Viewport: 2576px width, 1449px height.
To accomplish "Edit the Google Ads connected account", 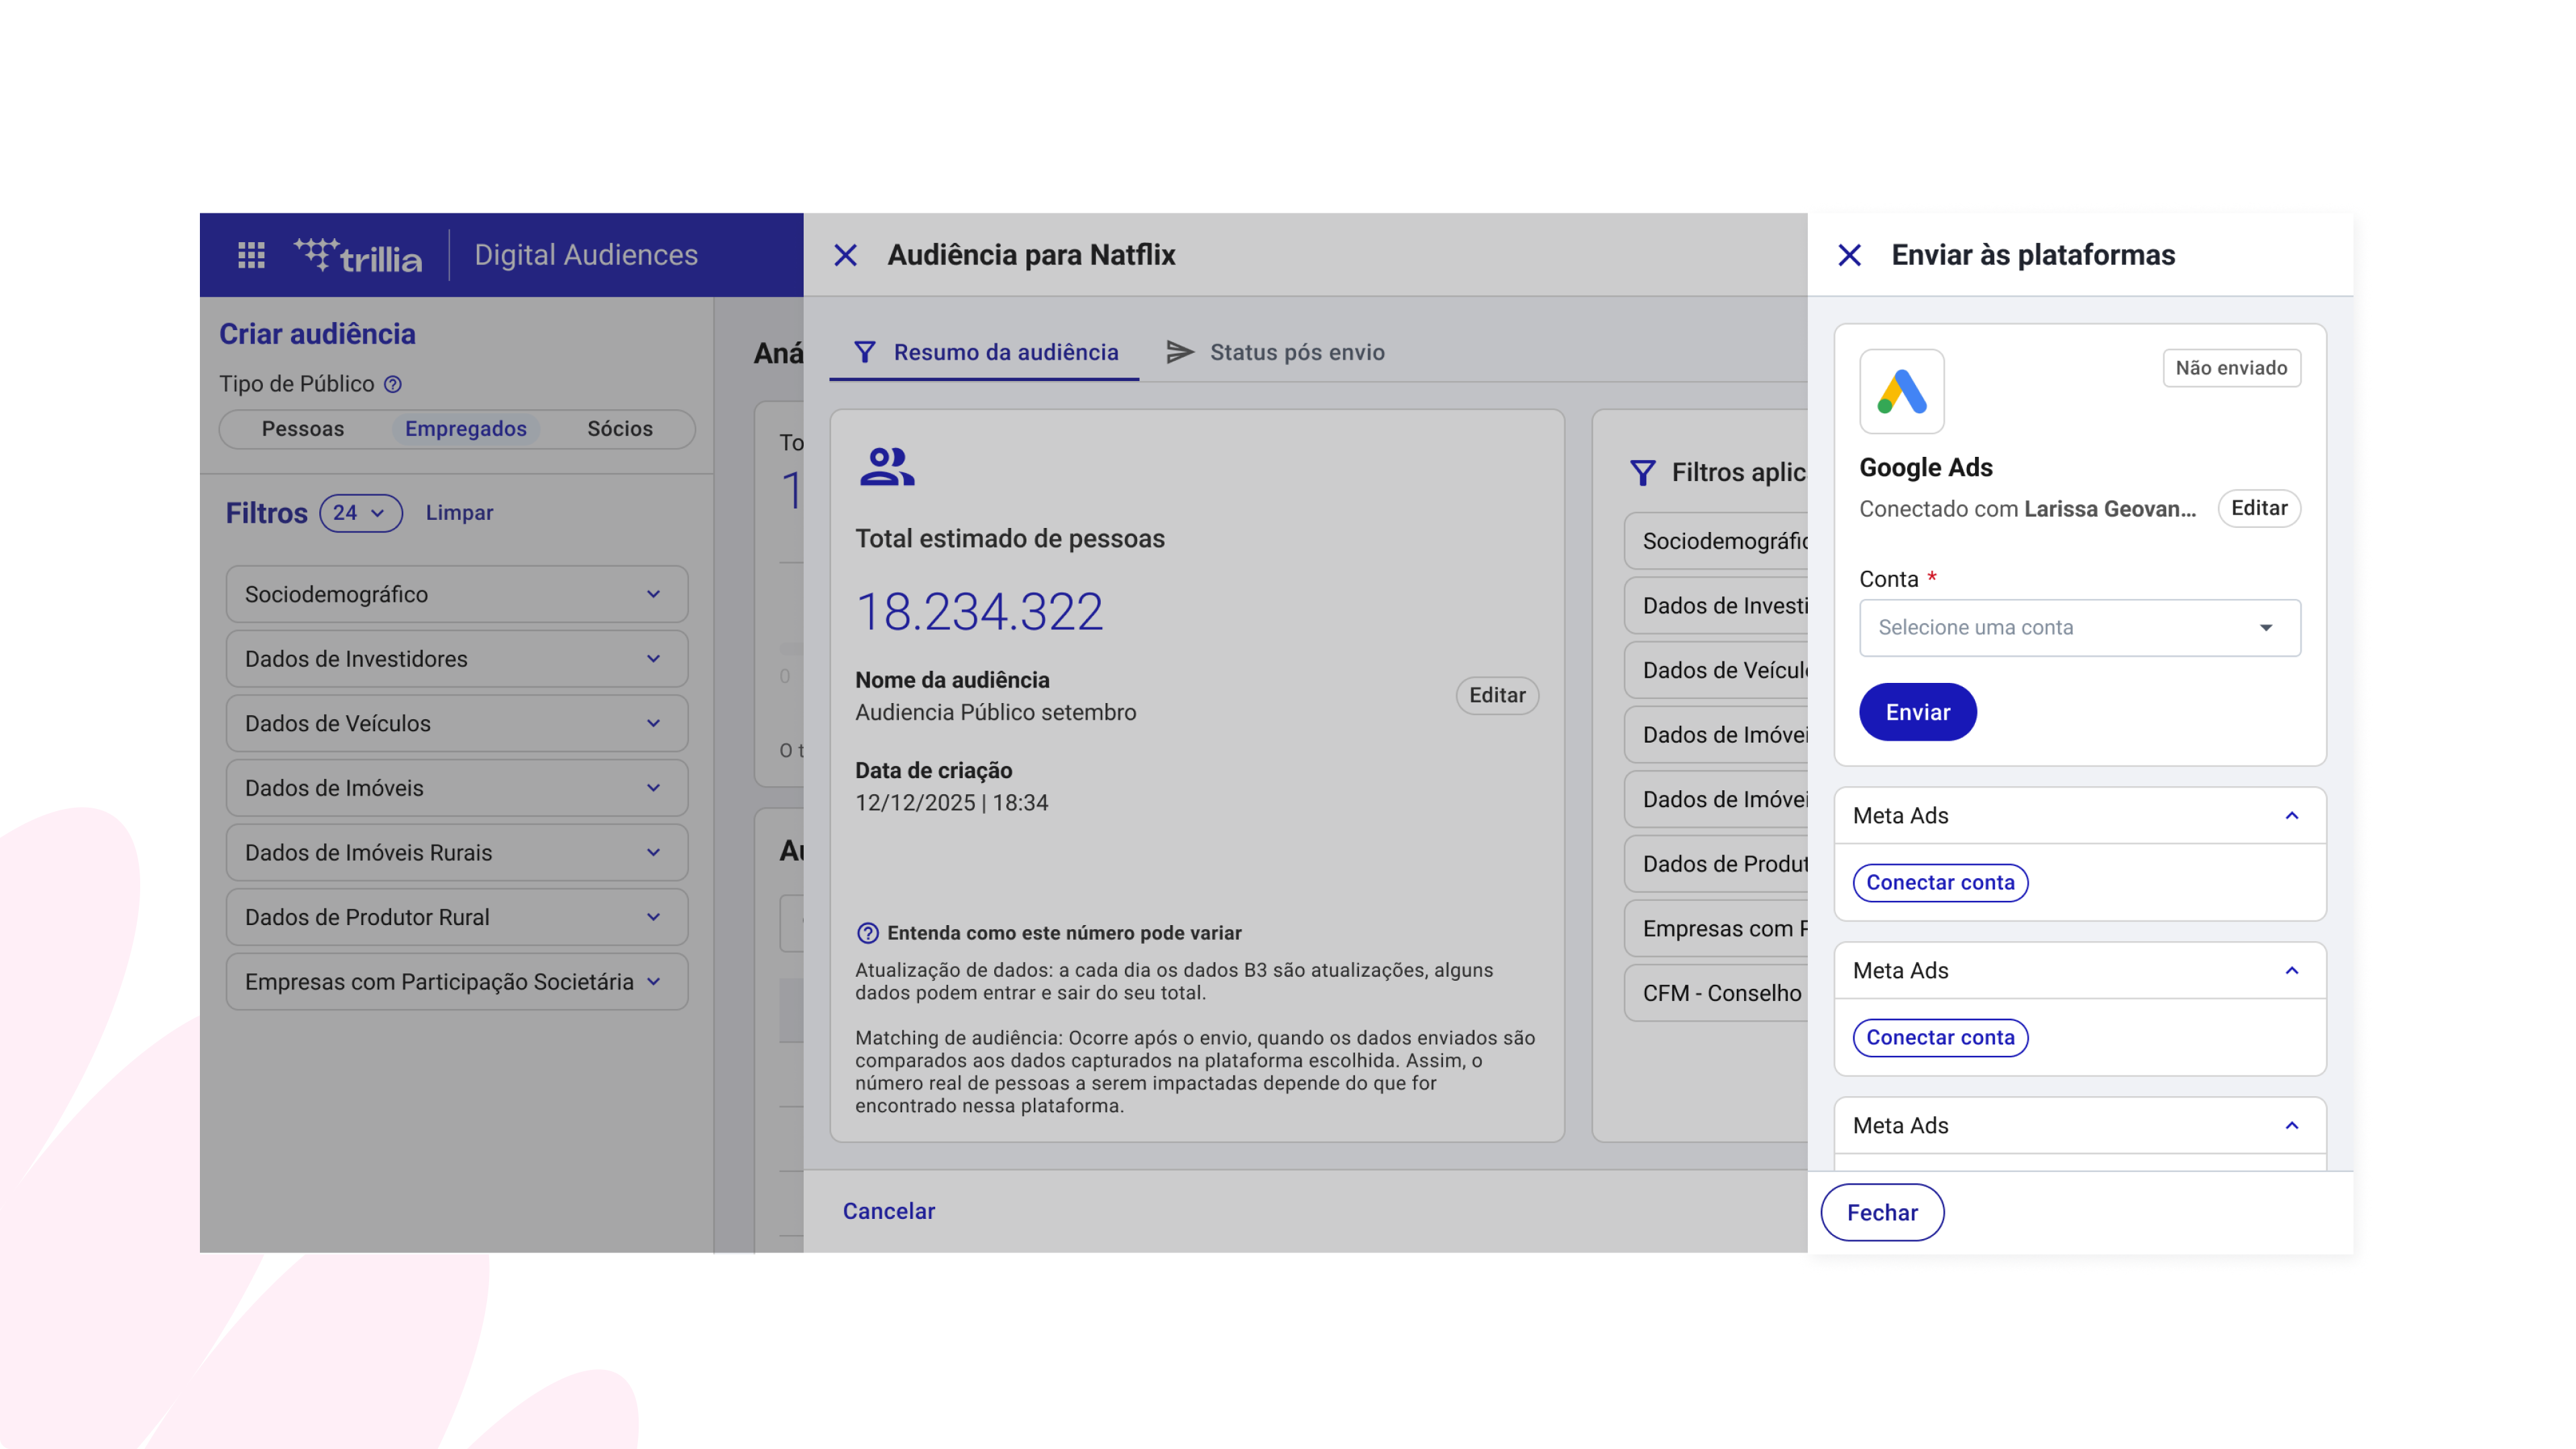I will 2259,508.
